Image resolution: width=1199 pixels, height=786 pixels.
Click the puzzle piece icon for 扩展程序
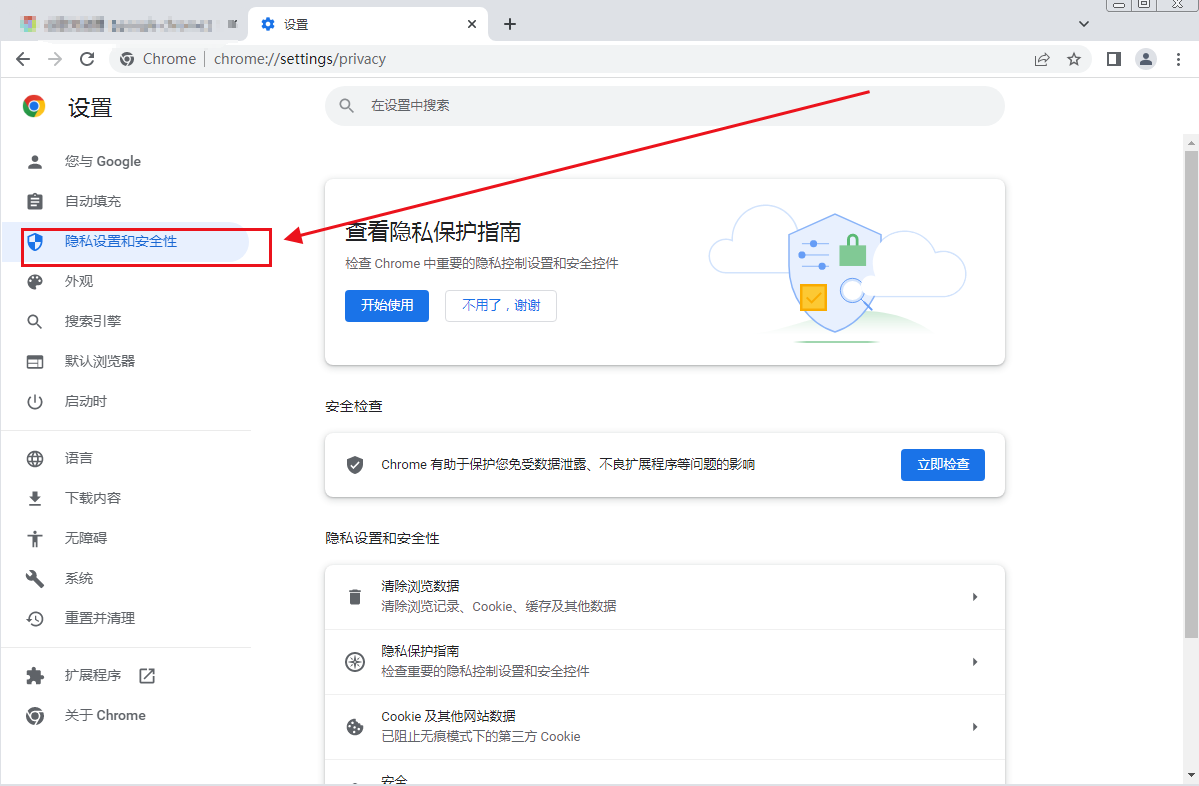click(35, 675)
